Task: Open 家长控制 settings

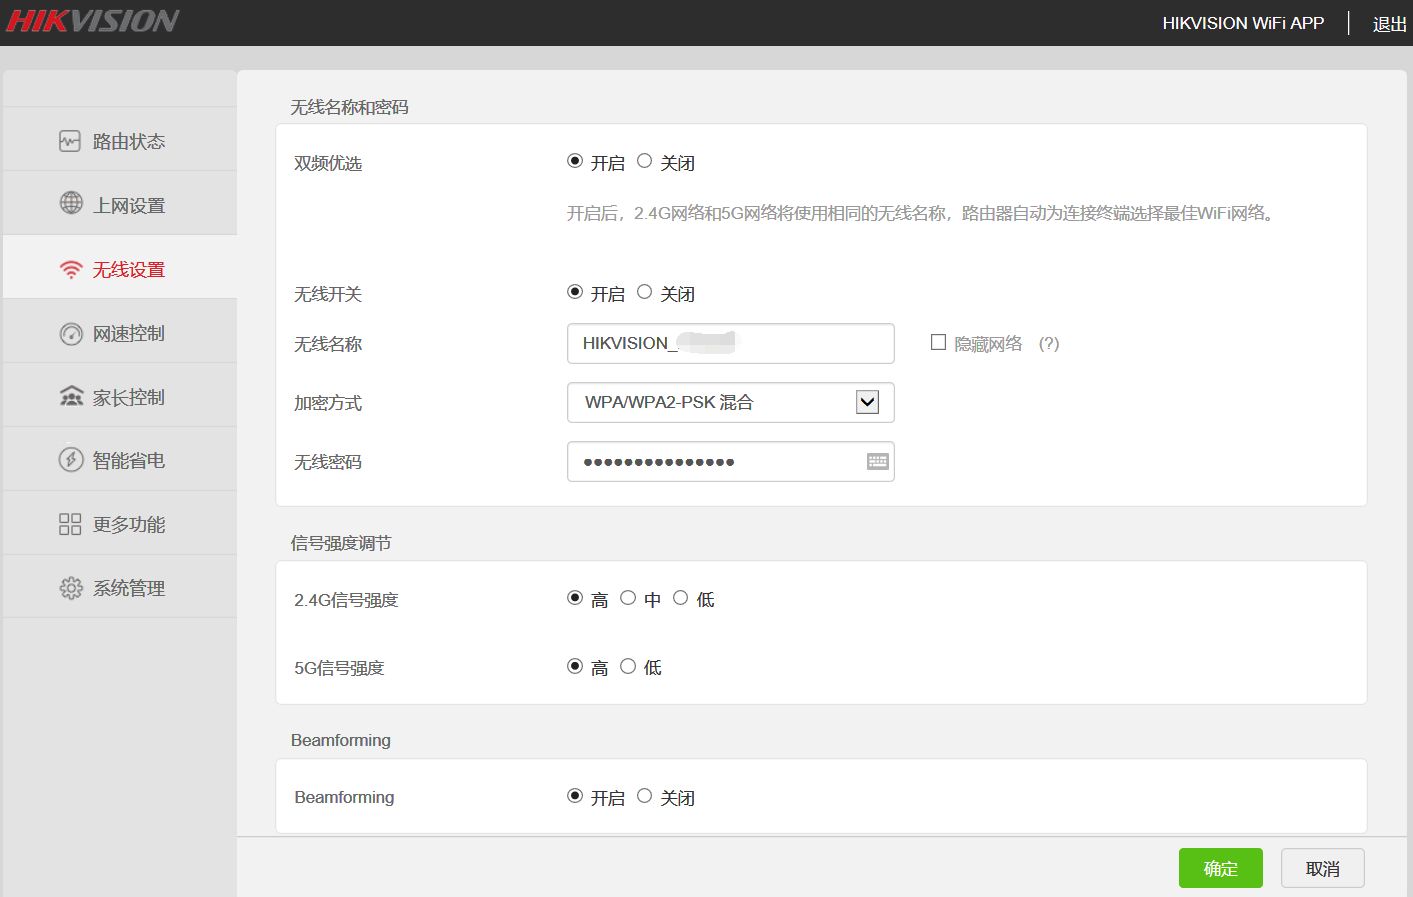Action: [120, 395]
